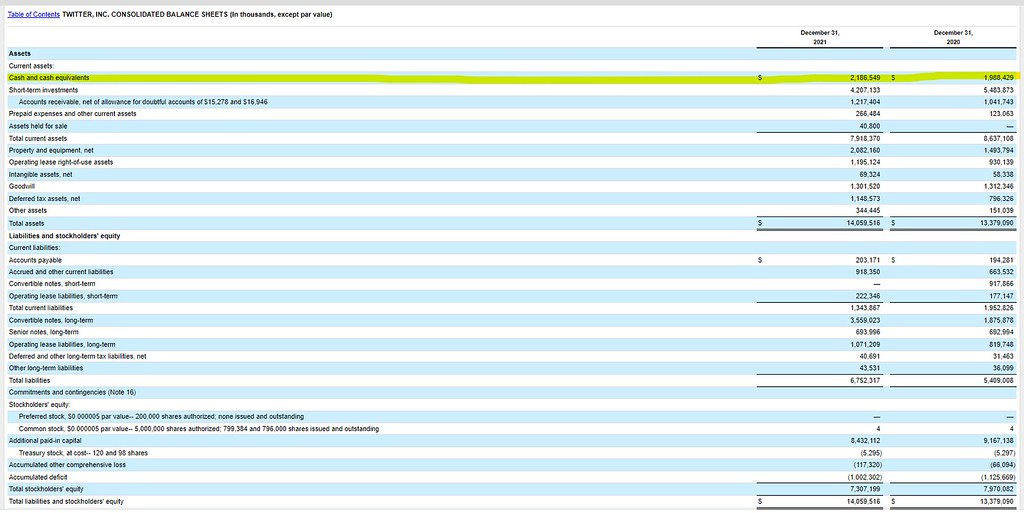The height and width of the screenshot is (513, 1024).
Task: Select the highlighted Cash and cash equivalents row label
Action: click(49, 77)
